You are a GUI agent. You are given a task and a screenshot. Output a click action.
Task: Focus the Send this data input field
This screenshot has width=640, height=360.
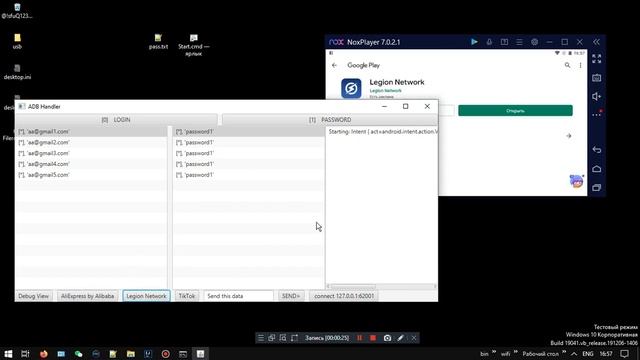coord(238,296)
